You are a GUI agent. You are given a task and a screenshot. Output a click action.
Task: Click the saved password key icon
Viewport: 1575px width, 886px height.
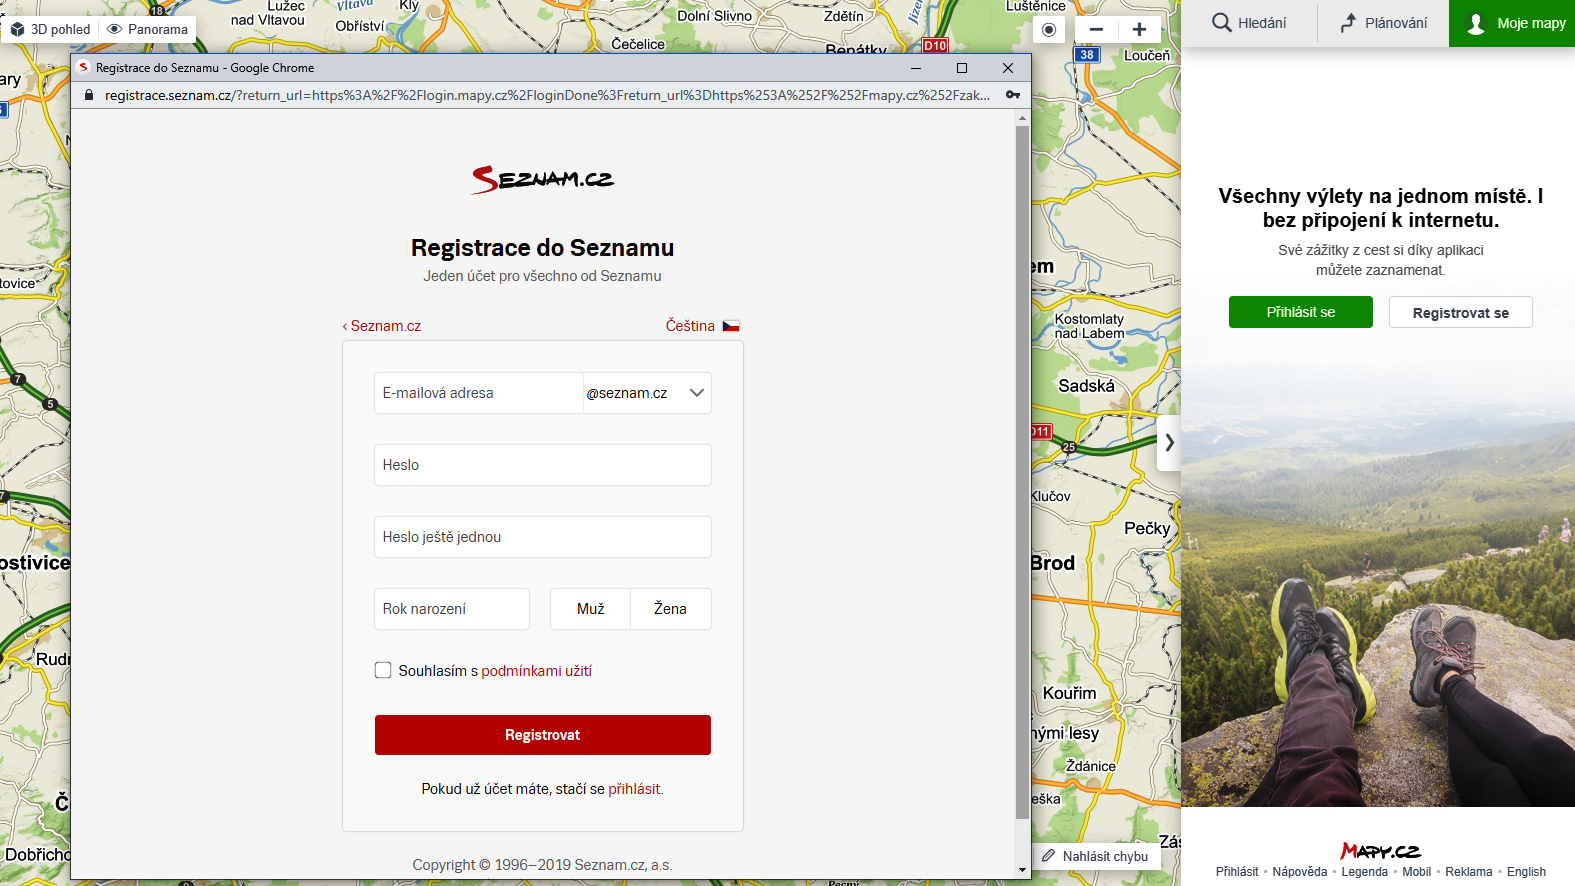coord(1013,95)
